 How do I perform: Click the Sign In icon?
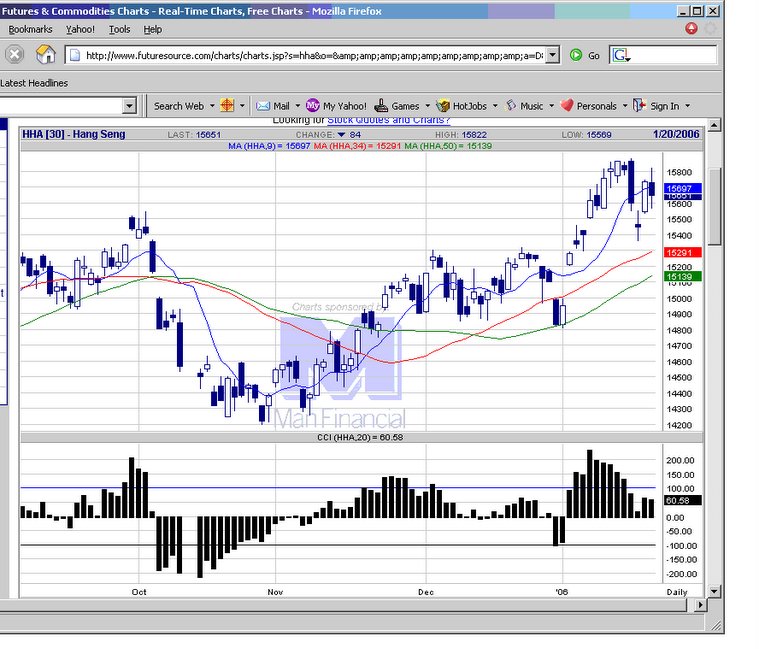(x=639, y=105)
